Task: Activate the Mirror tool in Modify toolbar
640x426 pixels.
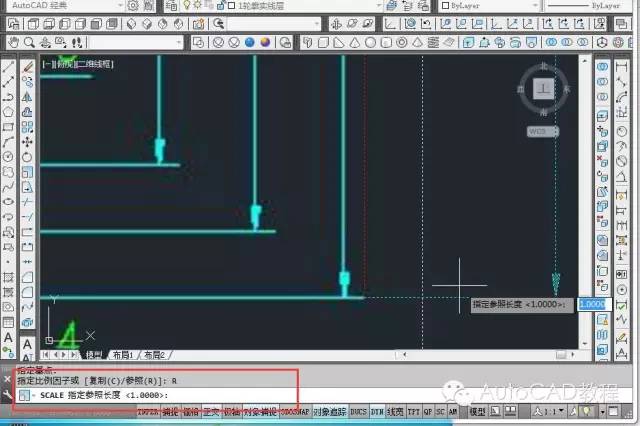Action: (x=27, y=97)
